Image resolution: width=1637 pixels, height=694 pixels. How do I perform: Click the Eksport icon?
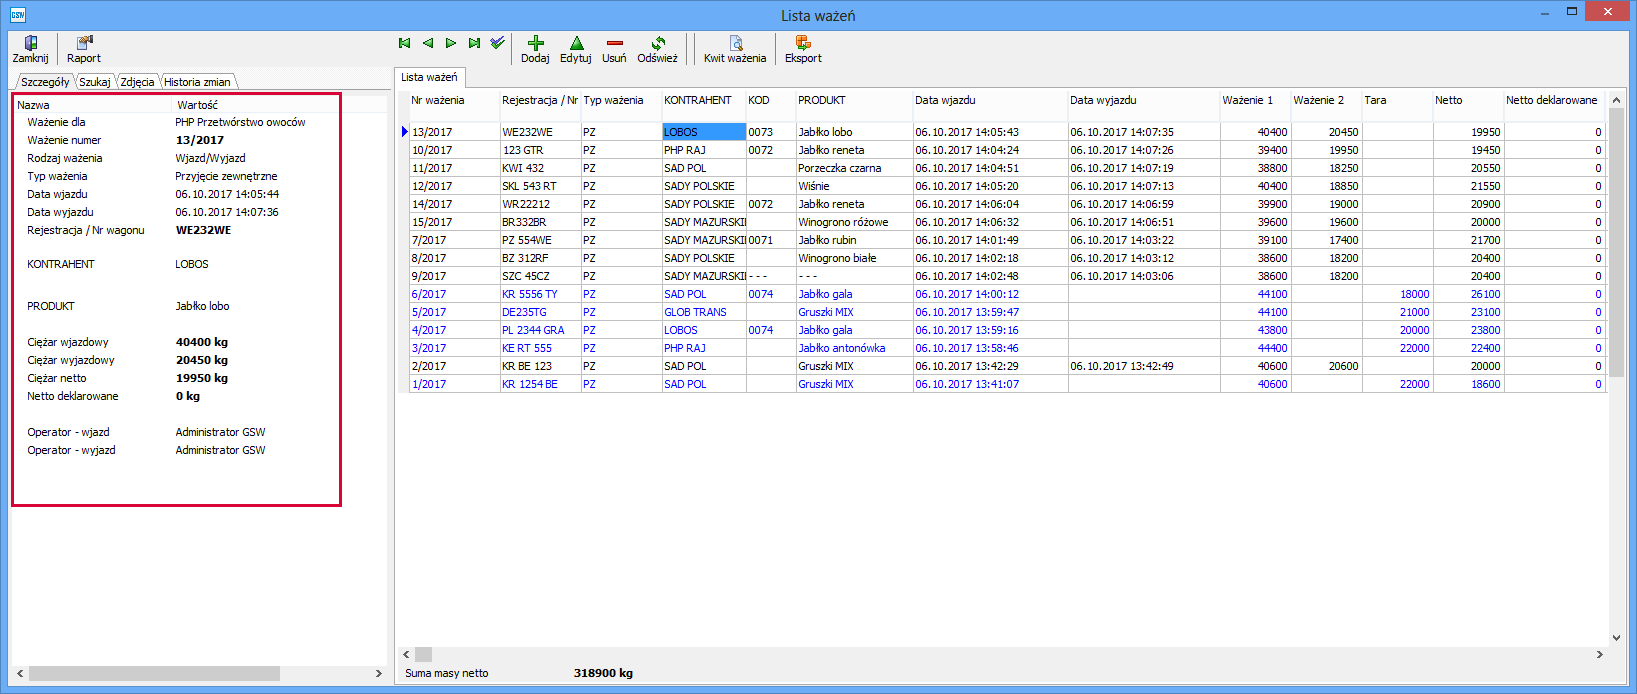802,44
